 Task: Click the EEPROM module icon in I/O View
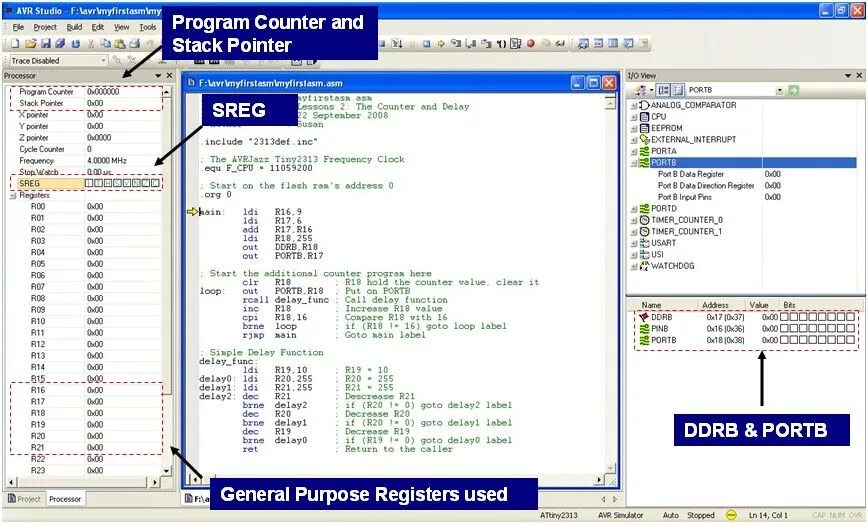coord(644,128)
